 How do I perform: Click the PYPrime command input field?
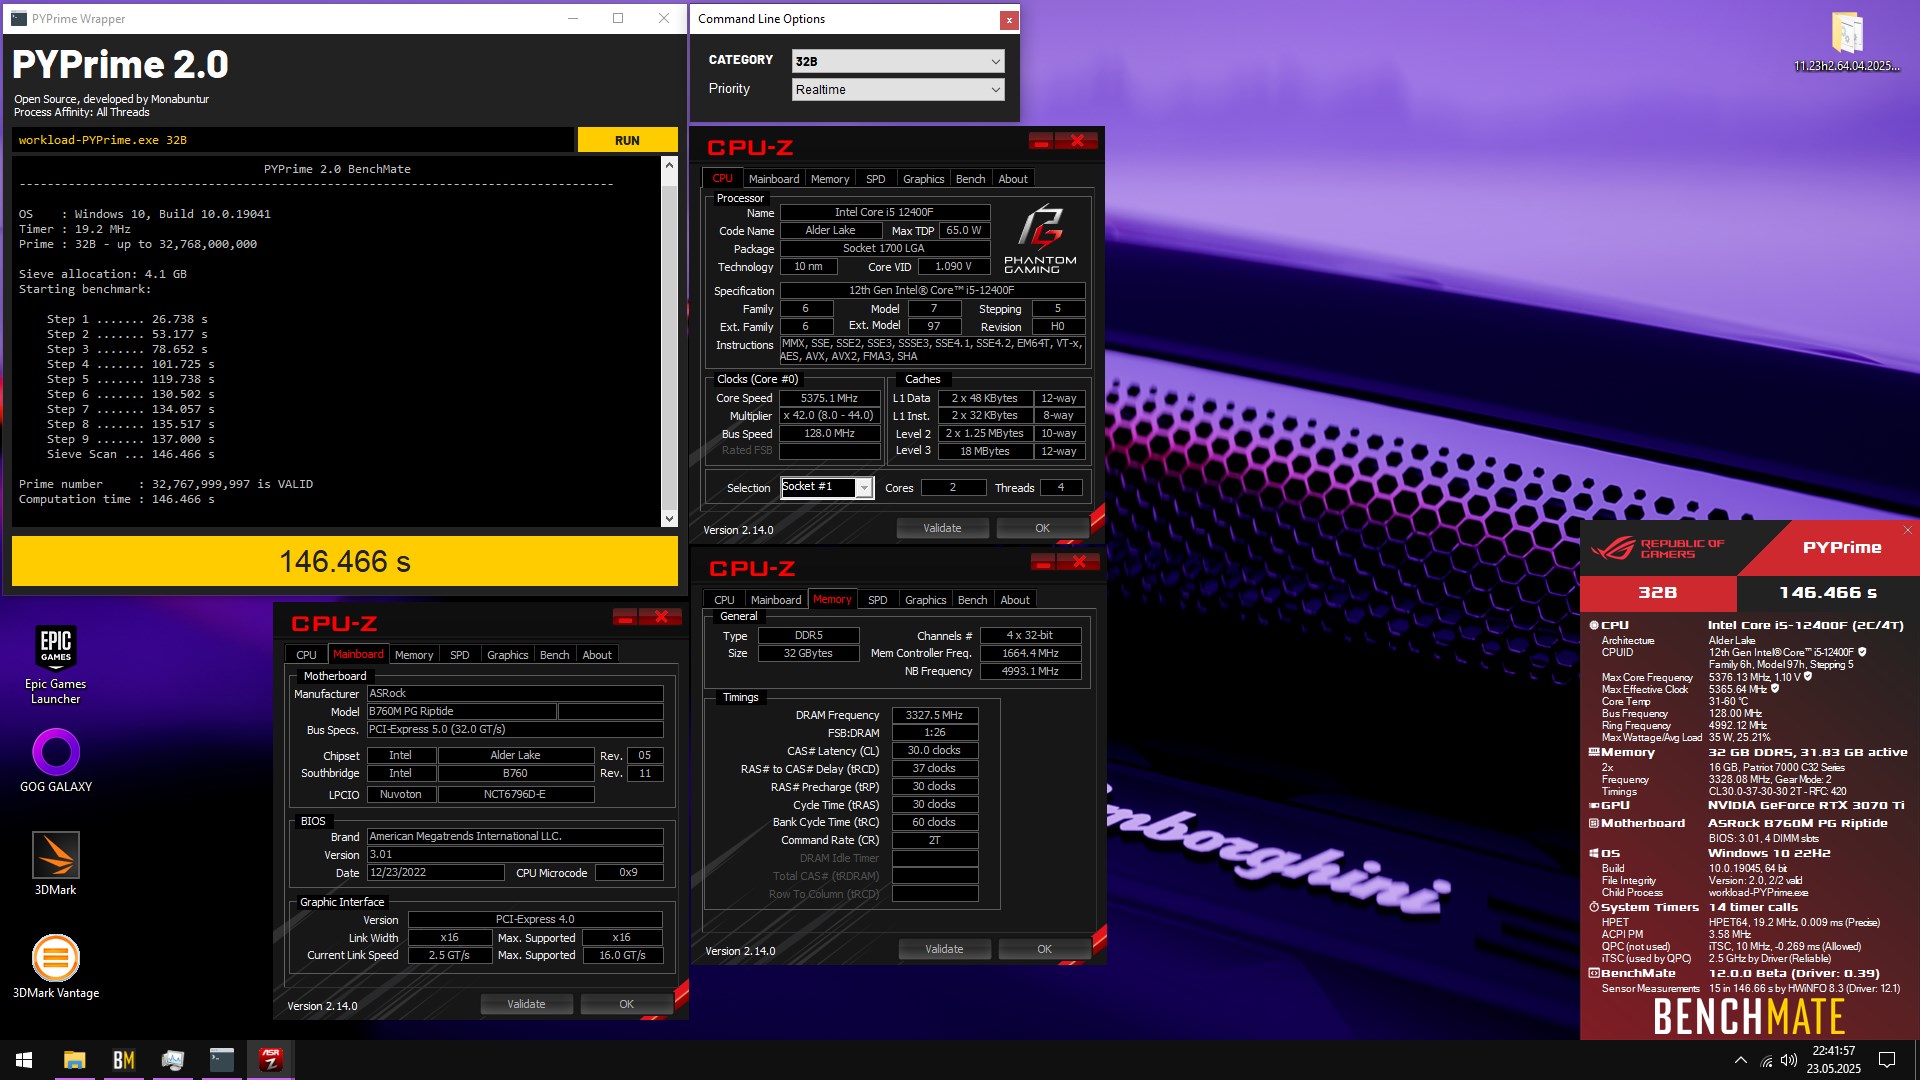(293, 140)
